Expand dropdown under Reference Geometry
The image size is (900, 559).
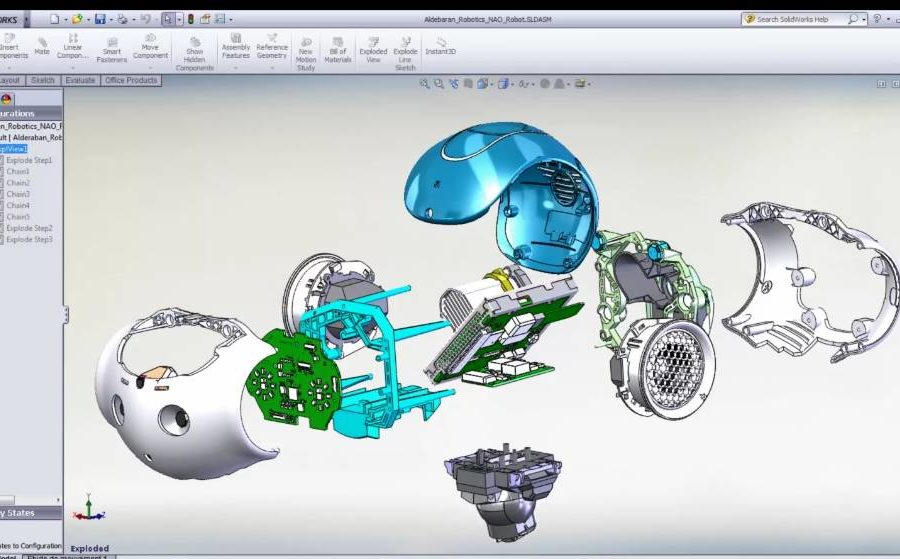click(272, 68)
